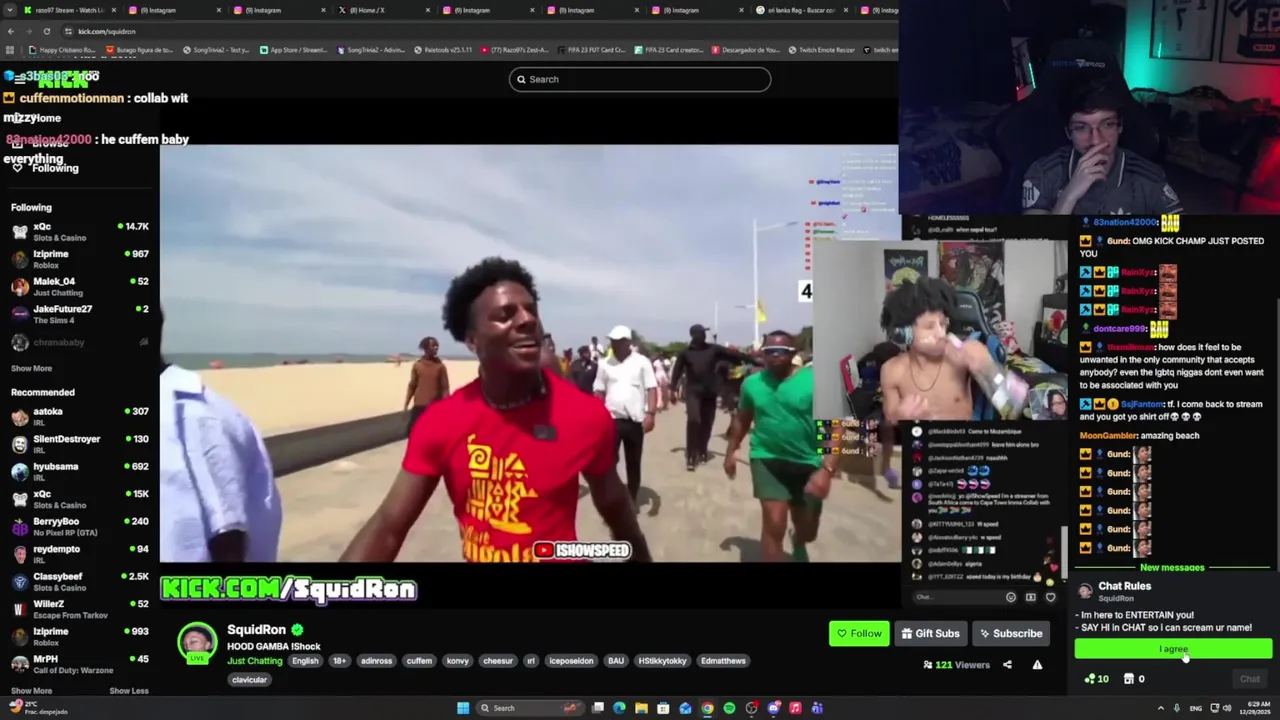1280x720 pixels.
Task: Select the English language tag
Action: (305, 661)
